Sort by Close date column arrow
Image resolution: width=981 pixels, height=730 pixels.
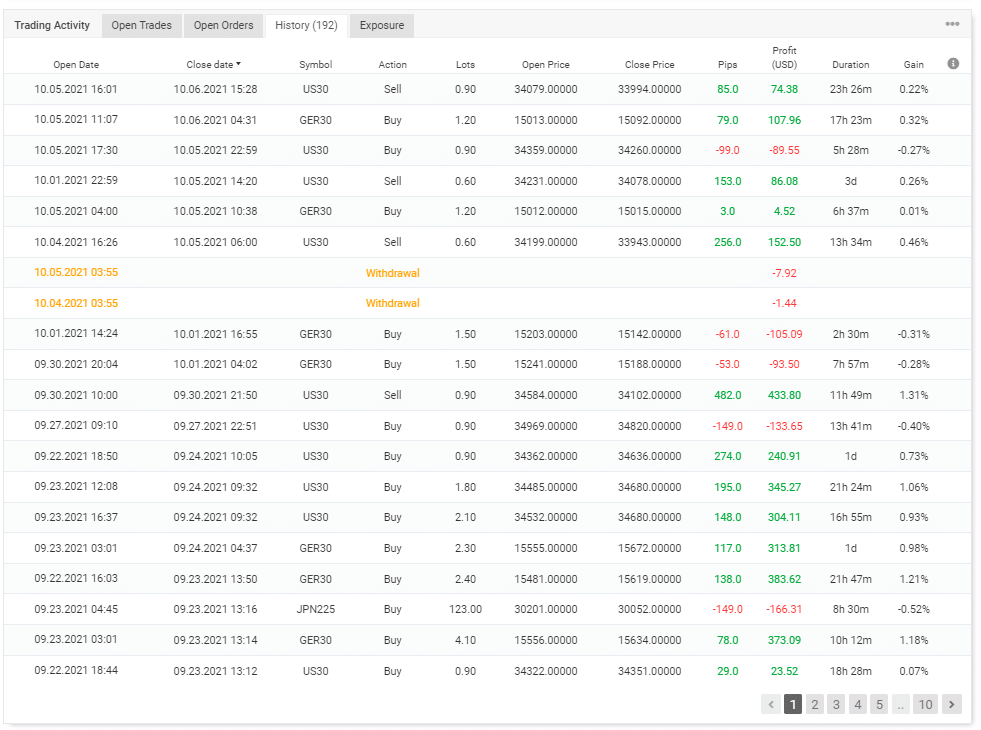238,64
